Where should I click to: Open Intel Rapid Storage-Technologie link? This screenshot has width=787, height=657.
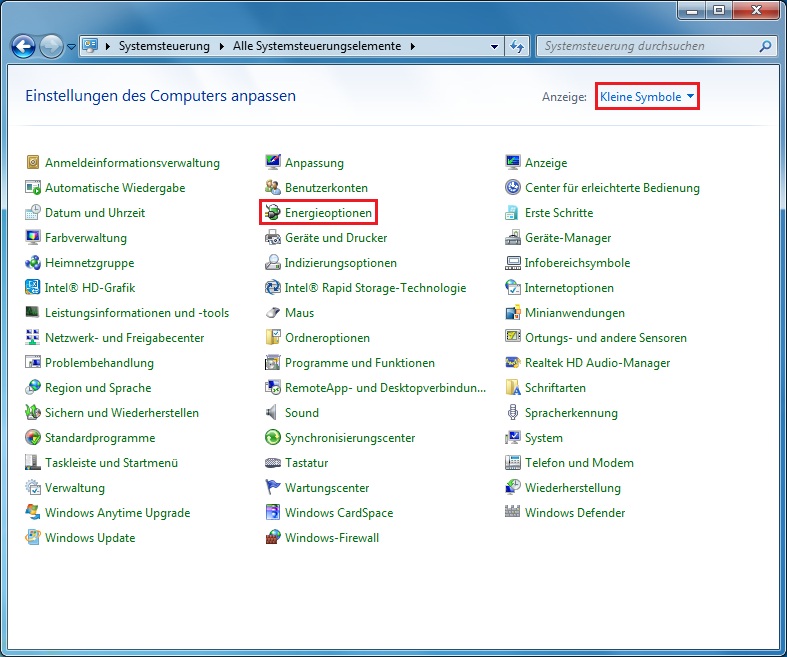[375, 288]
